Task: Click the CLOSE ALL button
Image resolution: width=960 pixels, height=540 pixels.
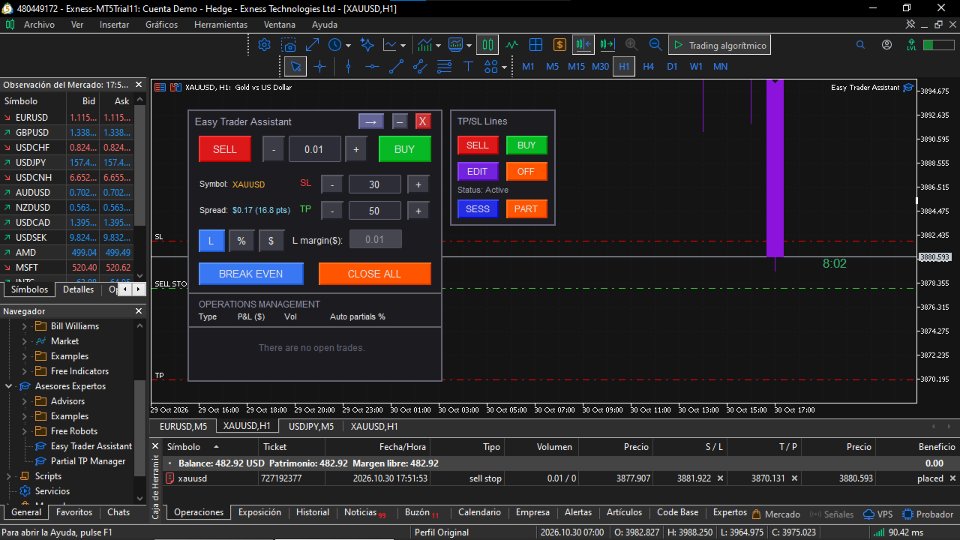Action: [x=374, y=274]
